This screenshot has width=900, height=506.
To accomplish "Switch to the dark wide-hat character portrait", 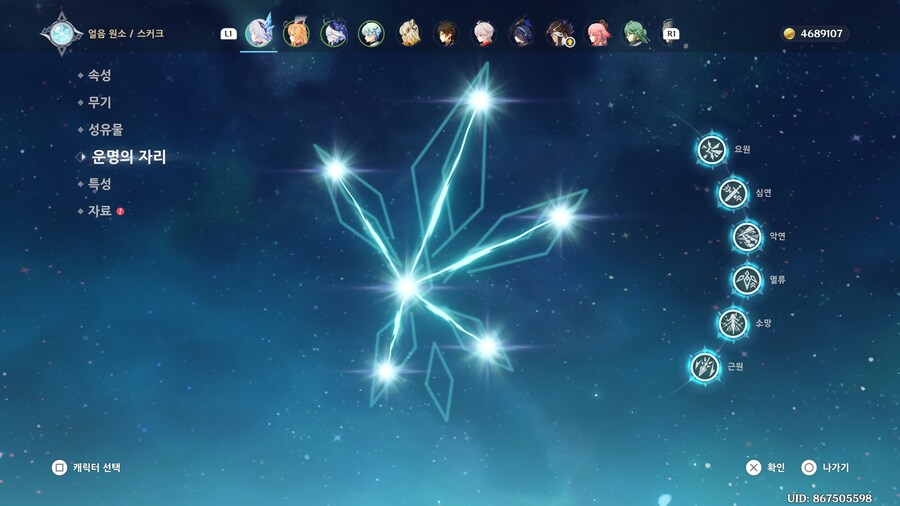I will (522, 33).
